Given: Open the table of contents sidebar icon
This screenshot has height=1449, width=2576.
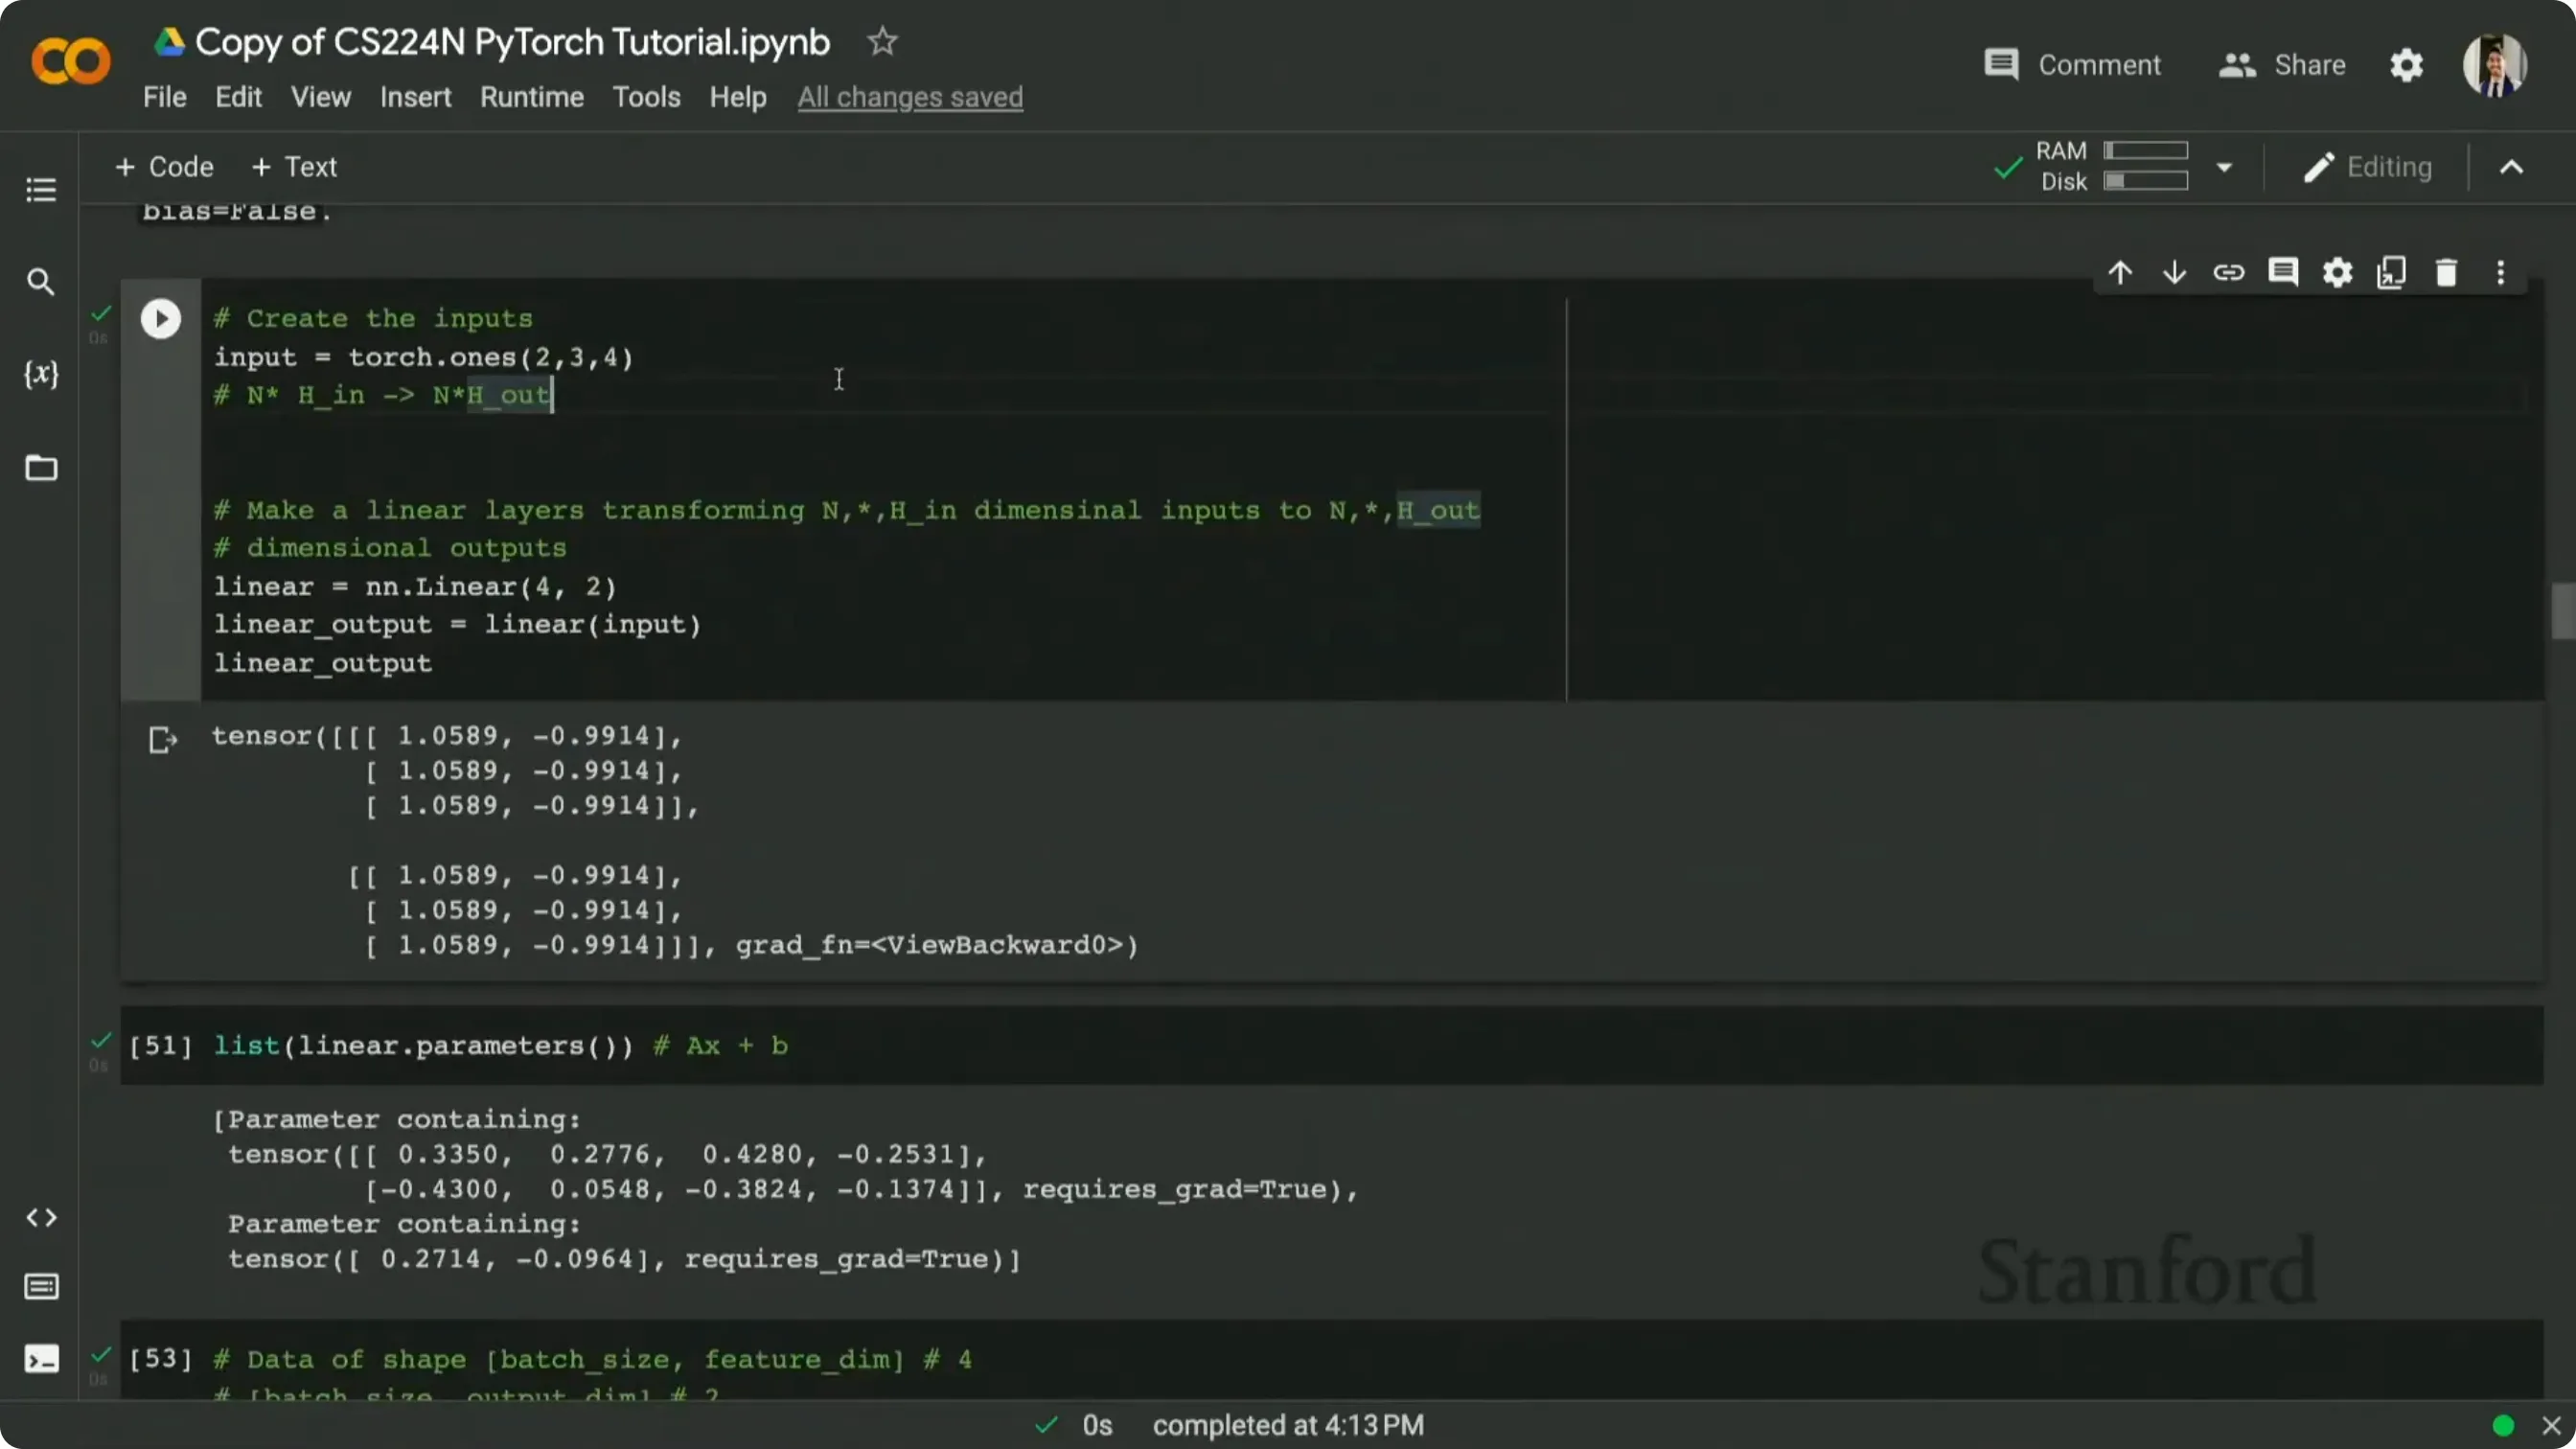Looking at the screenshot, I should point(41,190).
